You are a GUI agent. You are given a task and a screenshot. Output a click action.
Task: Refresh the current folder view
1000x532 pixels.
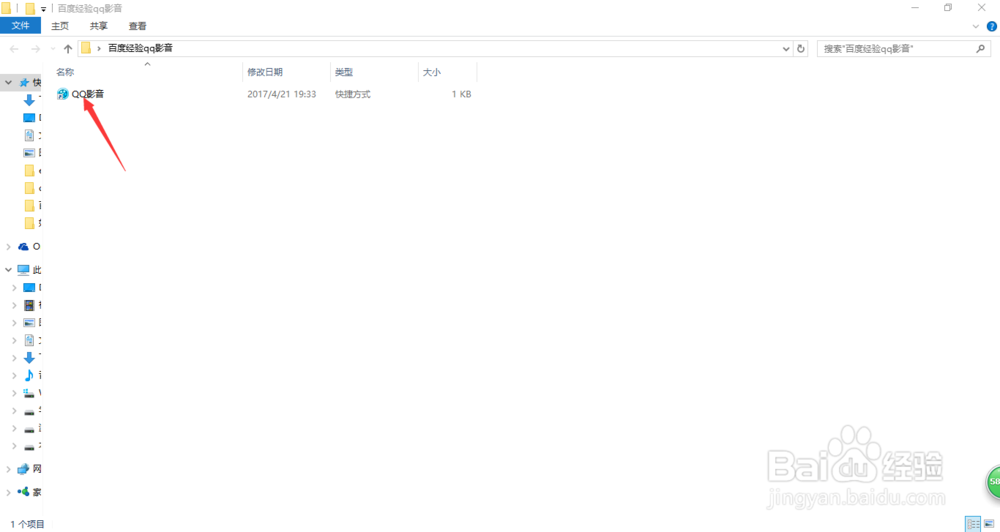(801, 48)
